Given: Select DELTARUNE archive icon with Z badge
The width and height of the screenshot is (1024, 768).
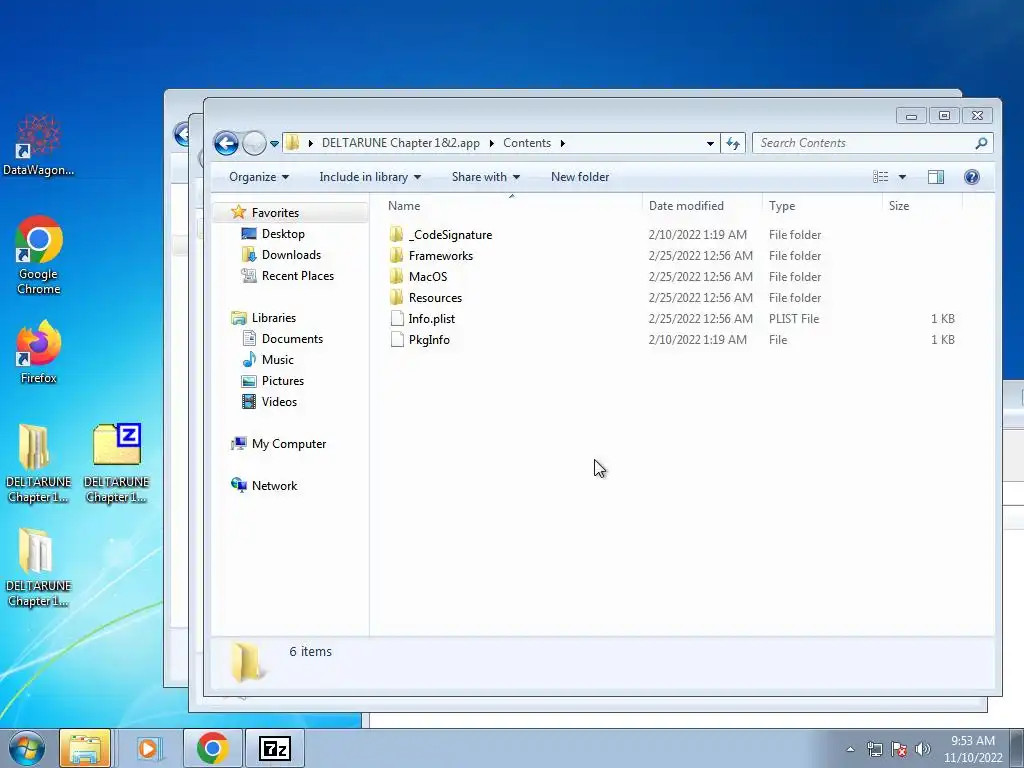Looking at the screenshot, I should [117, 462].
